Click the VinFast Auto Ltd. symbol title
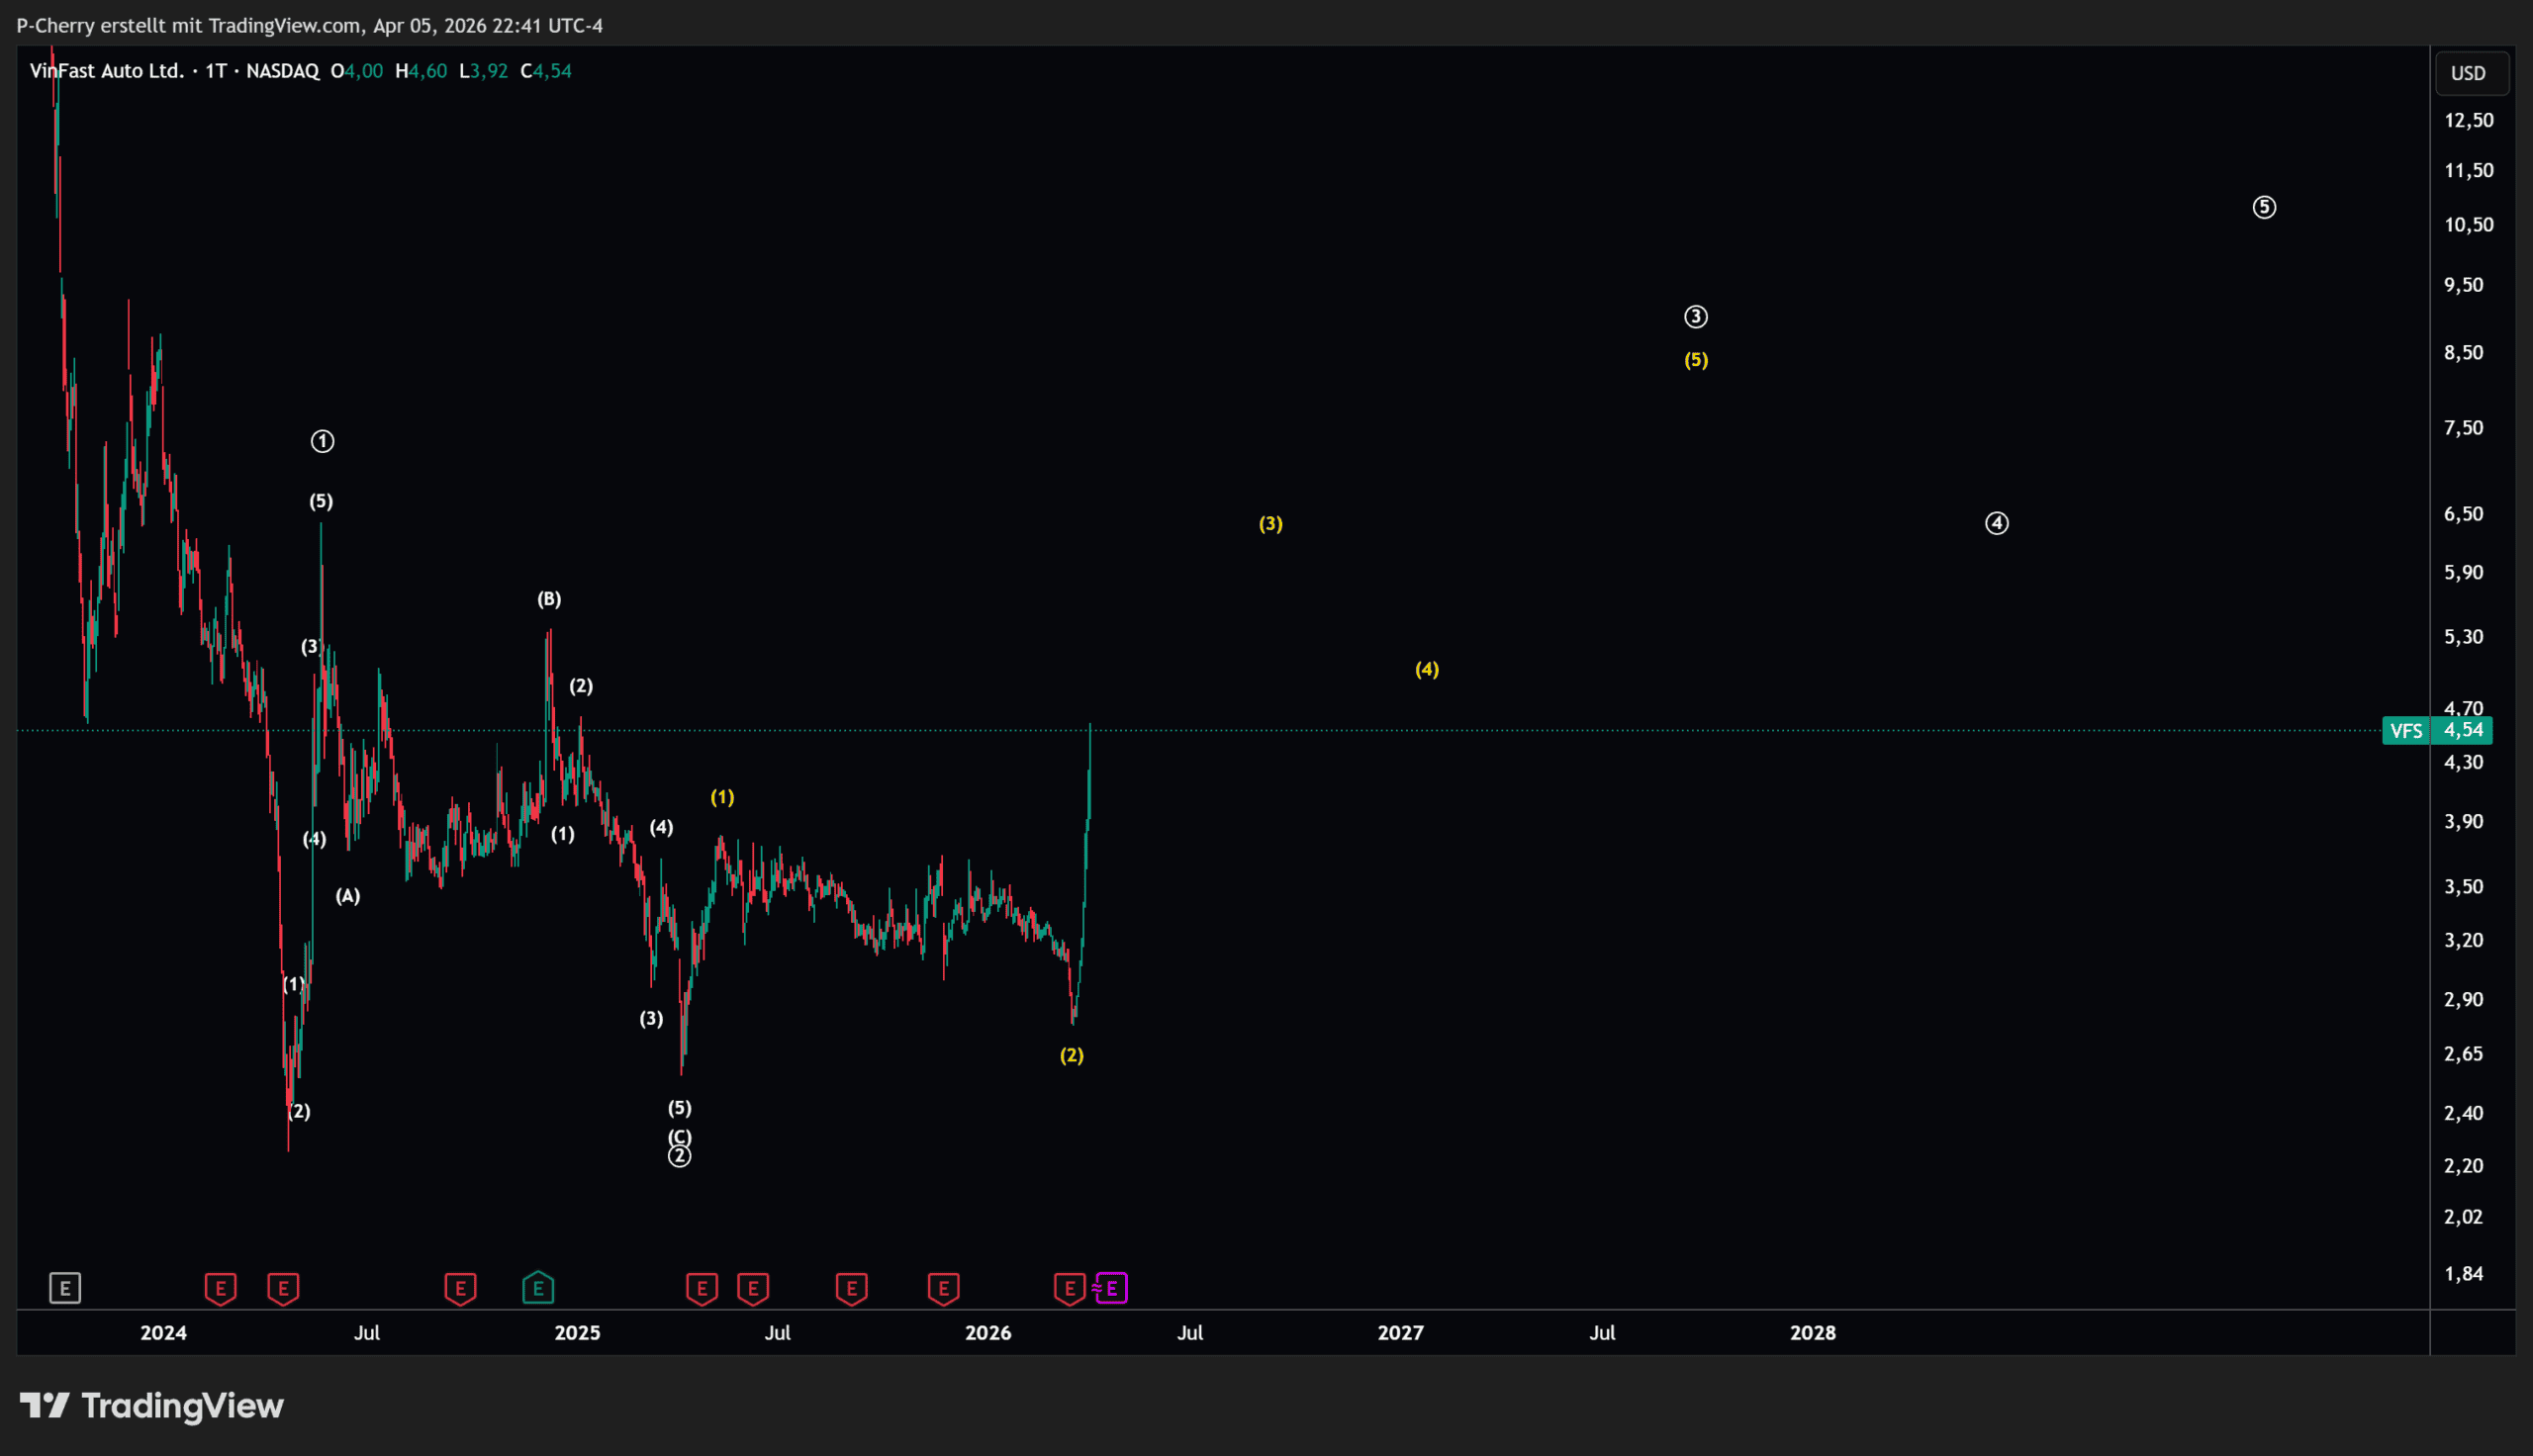 point(107,71)
